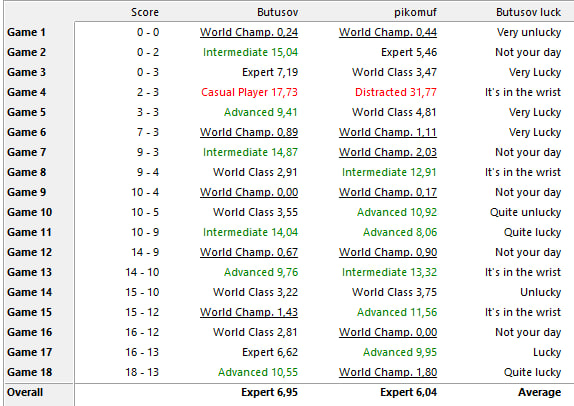The image size is (574, 406).
Task: Click the Overall Expert 6,95 cell
Action: 269,392
